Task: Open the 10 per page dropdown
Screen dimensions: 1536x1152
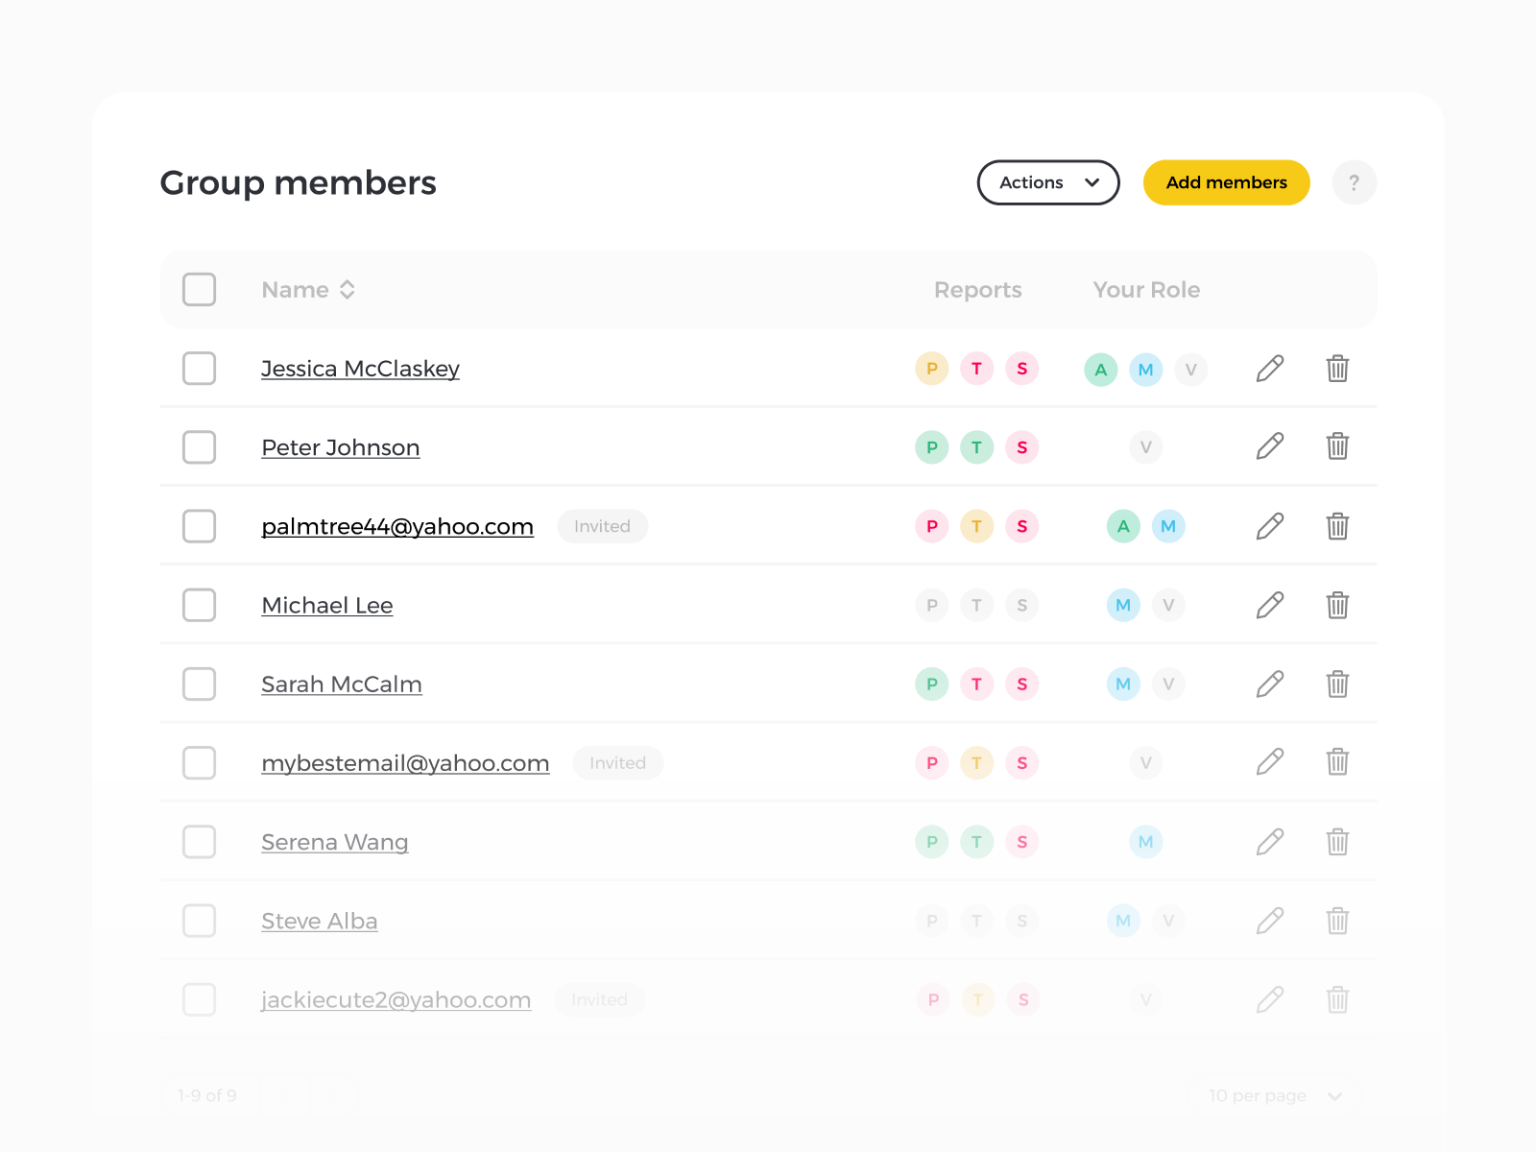Action: (x=1275, y=1095)
